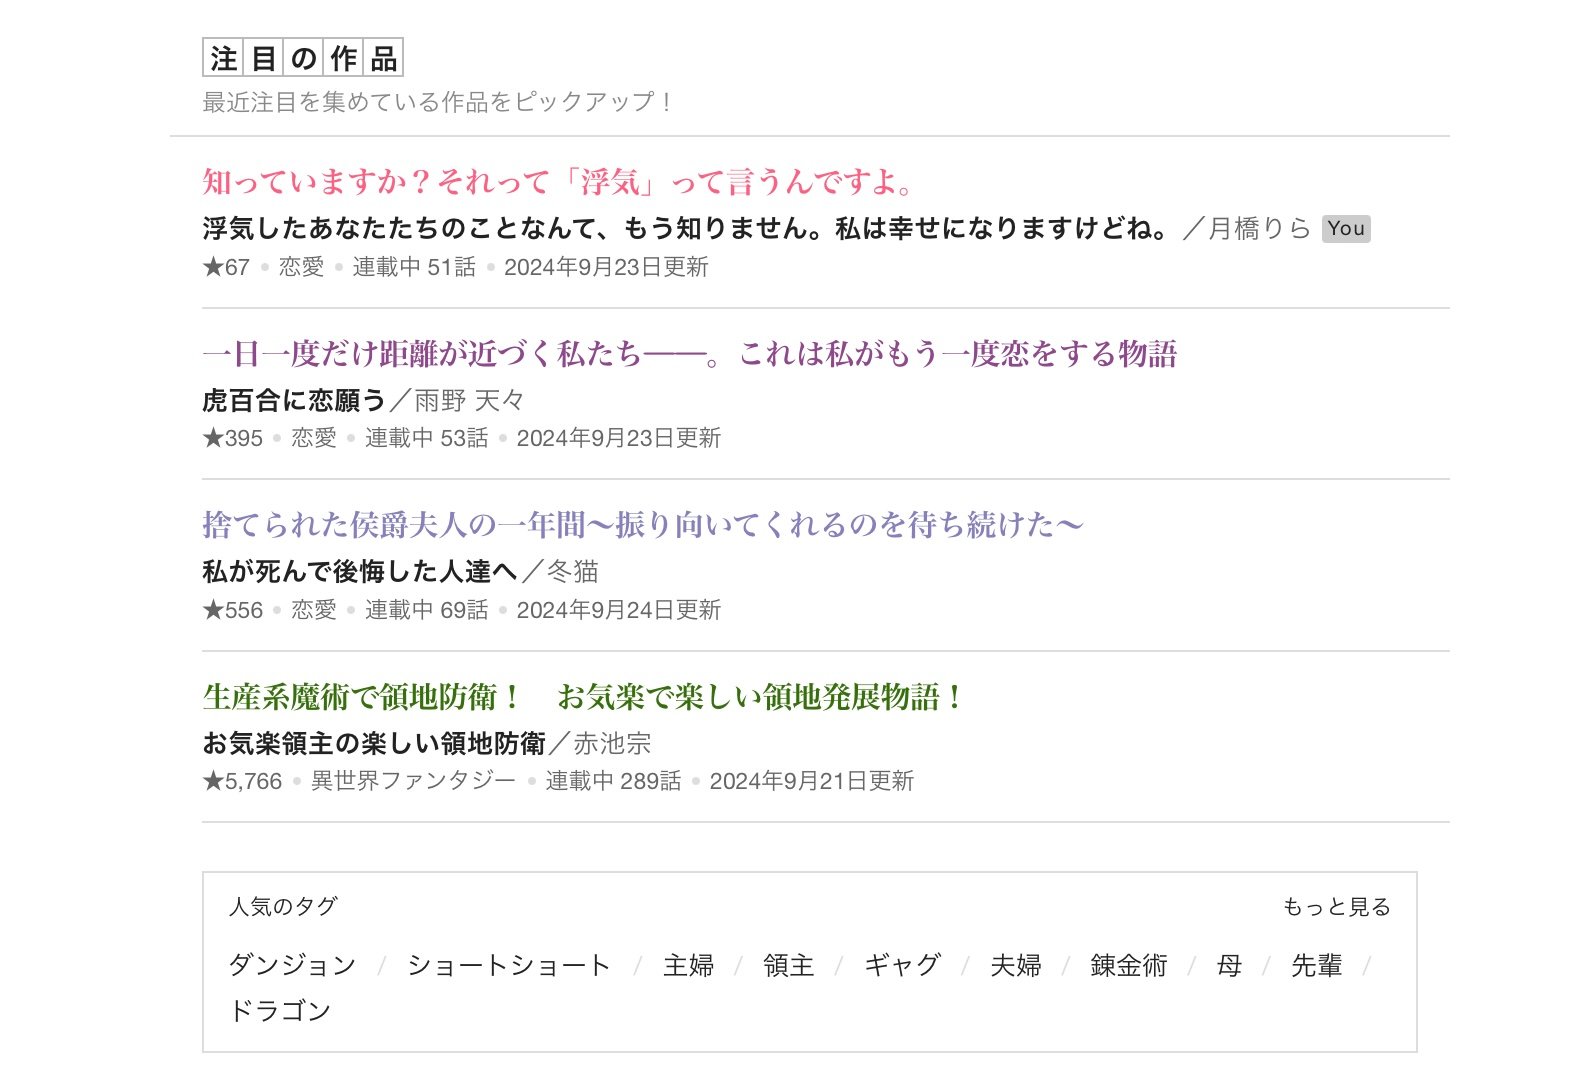Select the 領主 tag
The image size is (1592, 1067).
[788, 965]
